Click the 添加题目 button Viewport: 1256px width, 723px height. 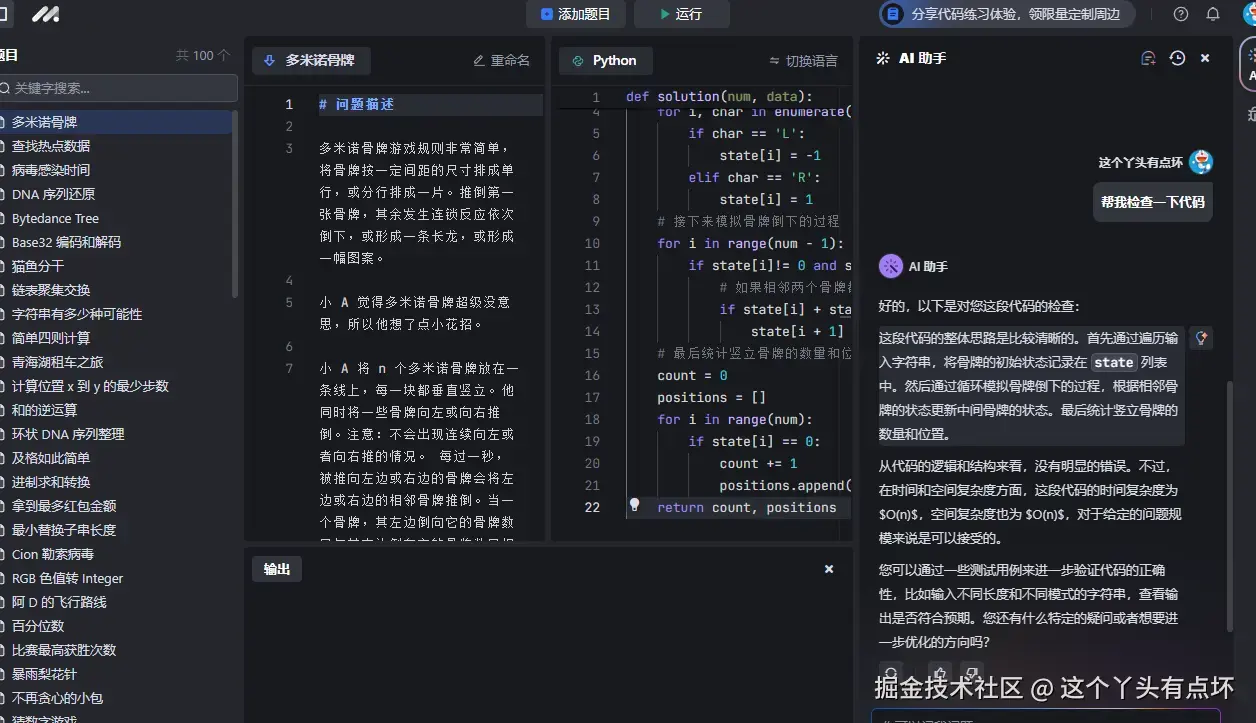[x=575, y=15]
